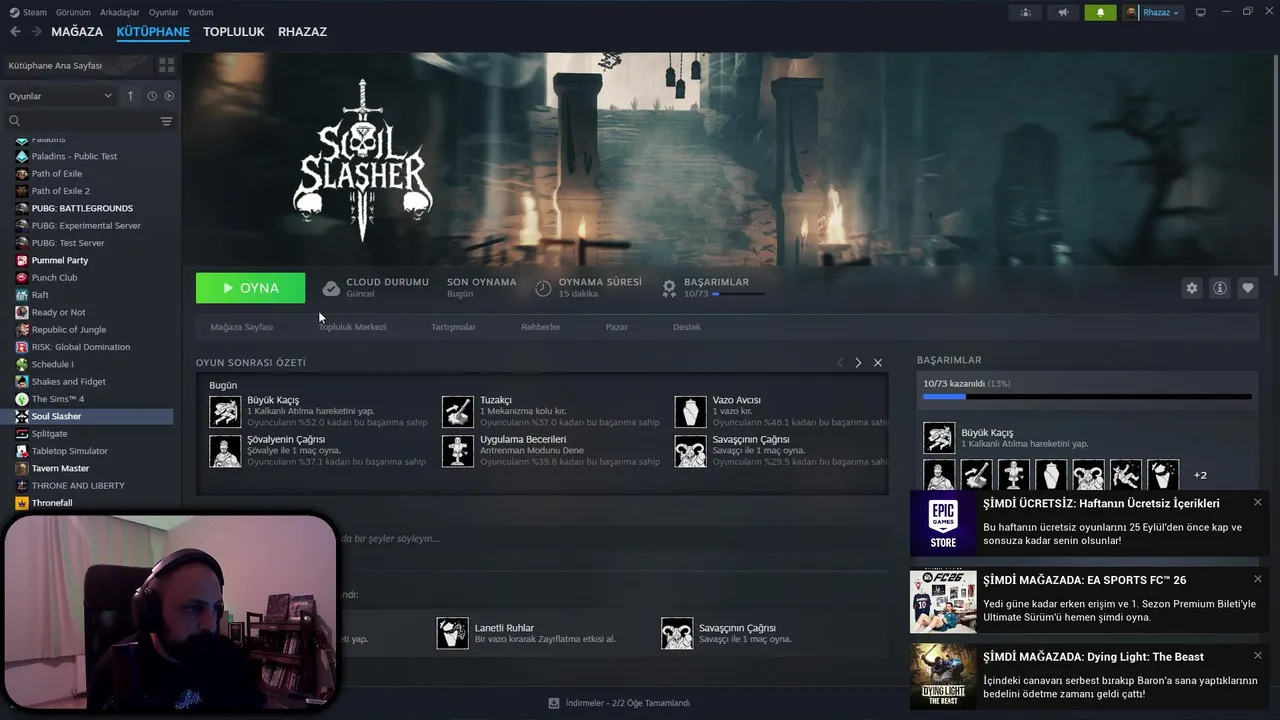Select Pummel Party in library
The height and width of the screenshot is (720, 1280).
pyautogui.click(x=60, y=260)
